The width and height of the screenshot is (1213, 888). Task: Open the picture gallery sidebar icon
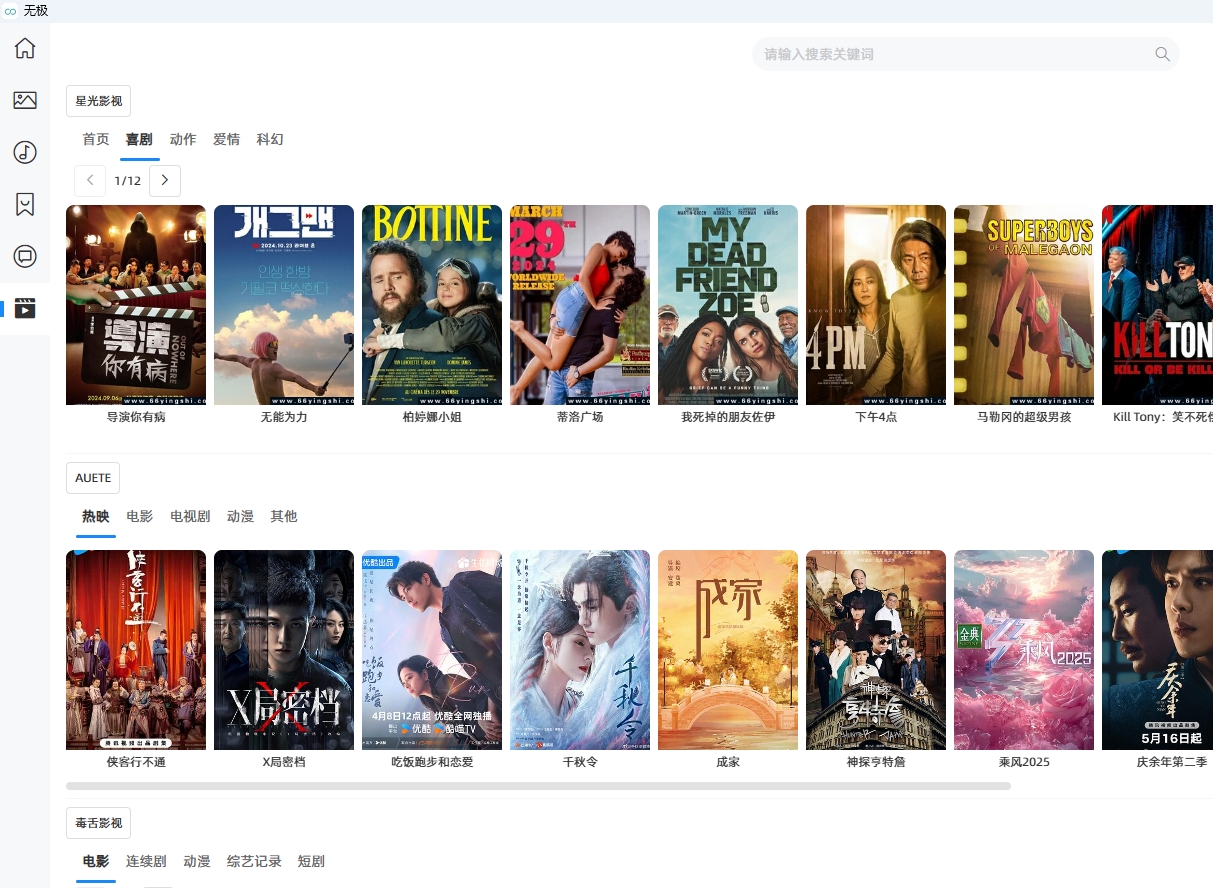pyautogui.click(x=25, y=100)
